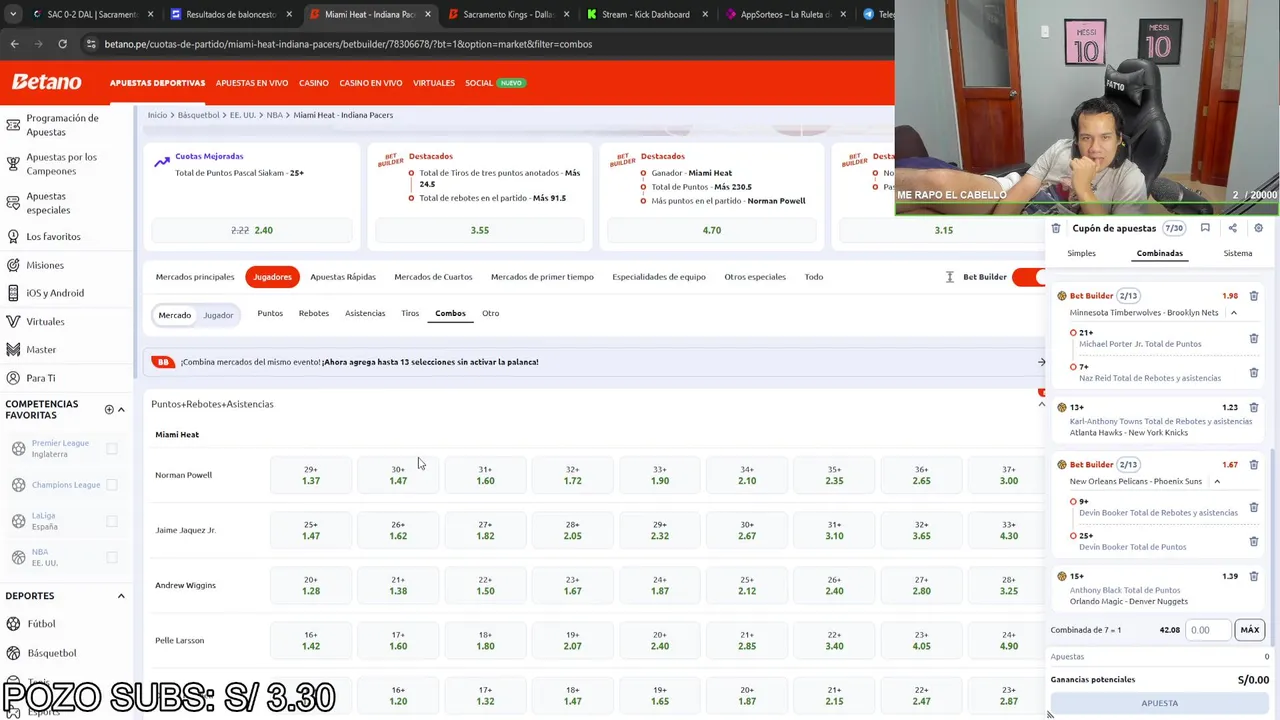1280x720 pixels.
Task: Remove Naz Reid Rebotes y asistencias pick
Action: (1253, 372)
